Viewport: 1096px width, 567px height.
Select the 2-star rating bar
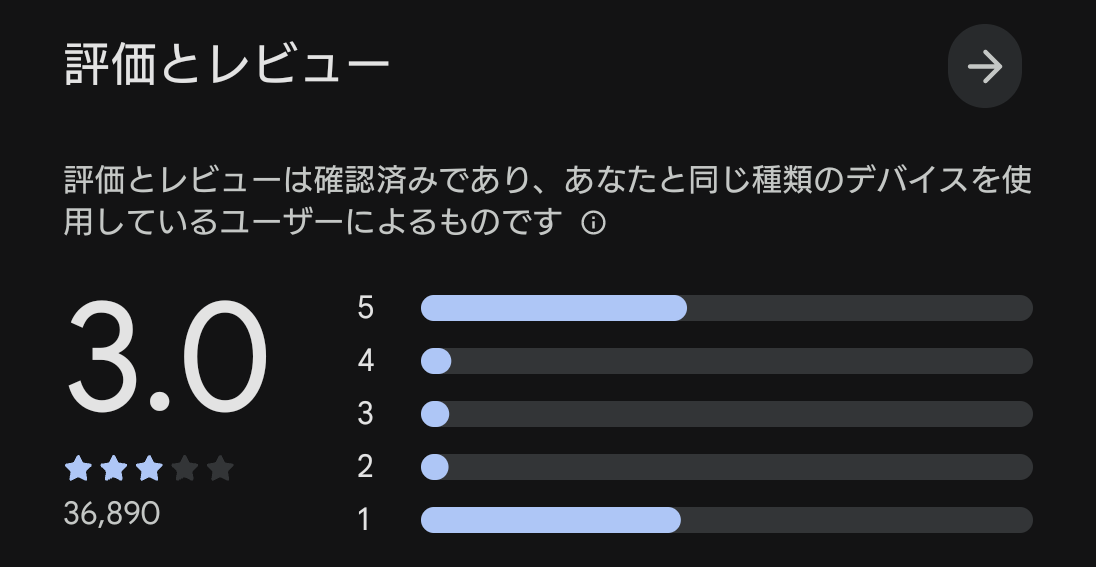(726, 467)
